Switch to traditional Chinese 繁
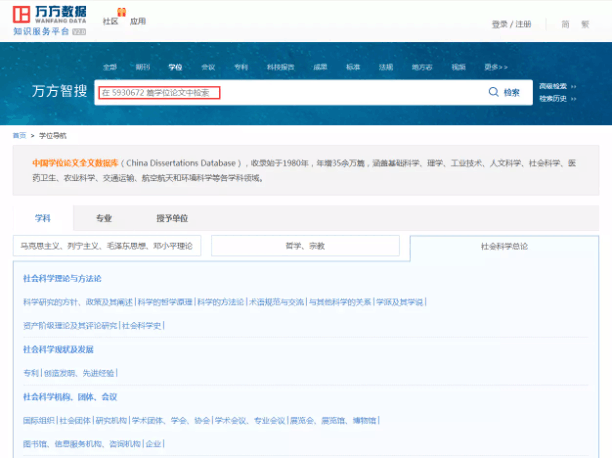Viewport: 612px width, 458px height. (x=585, y=24)
